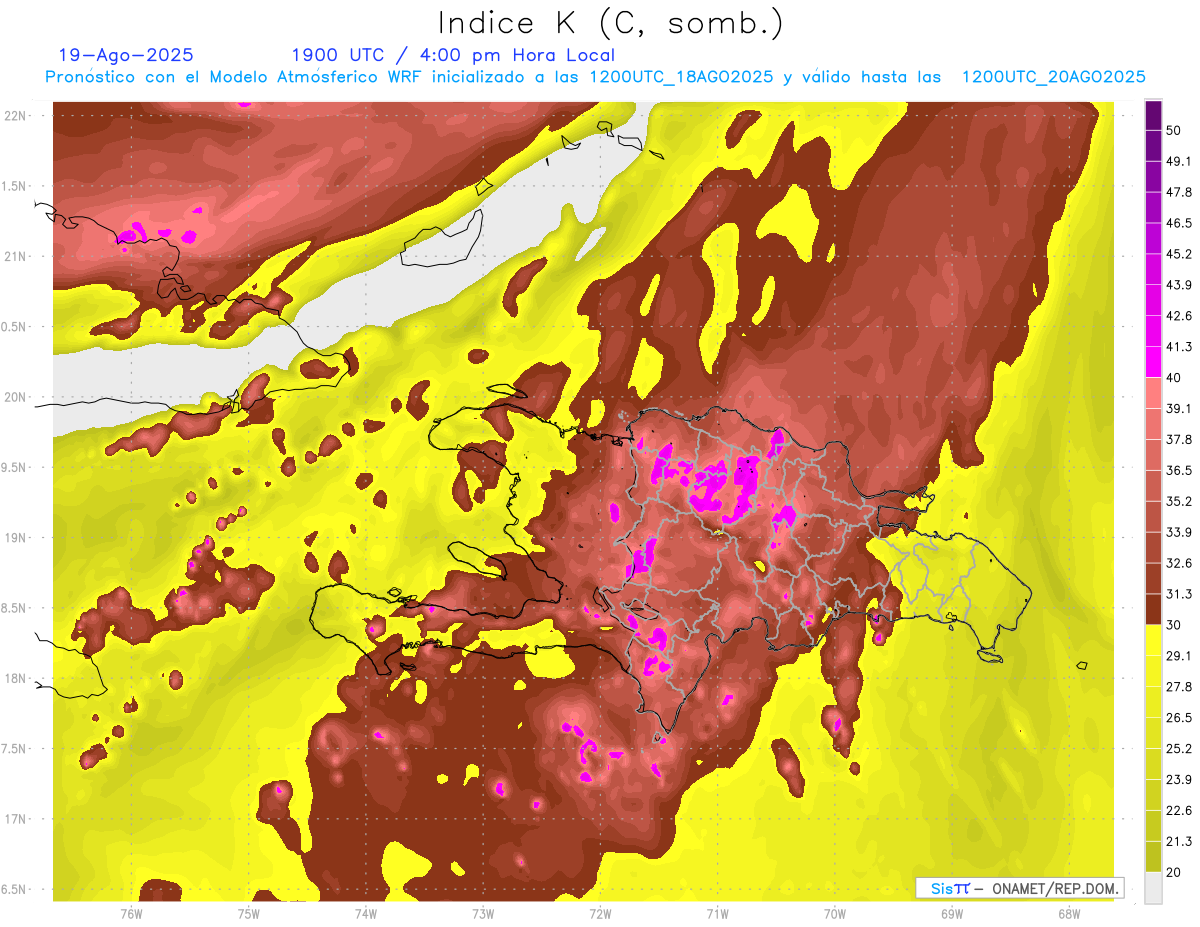The width and height of the screenshot is (1200, 927).
Task: Click the dark brown swatch between 30 and 31.3
Action: pyautogui.click(x=1154, y=609)
